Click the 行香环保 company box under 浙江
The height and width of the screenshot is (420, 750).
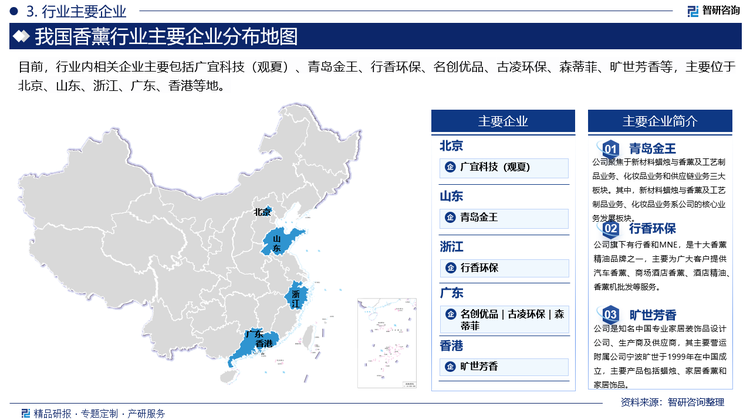504,268
